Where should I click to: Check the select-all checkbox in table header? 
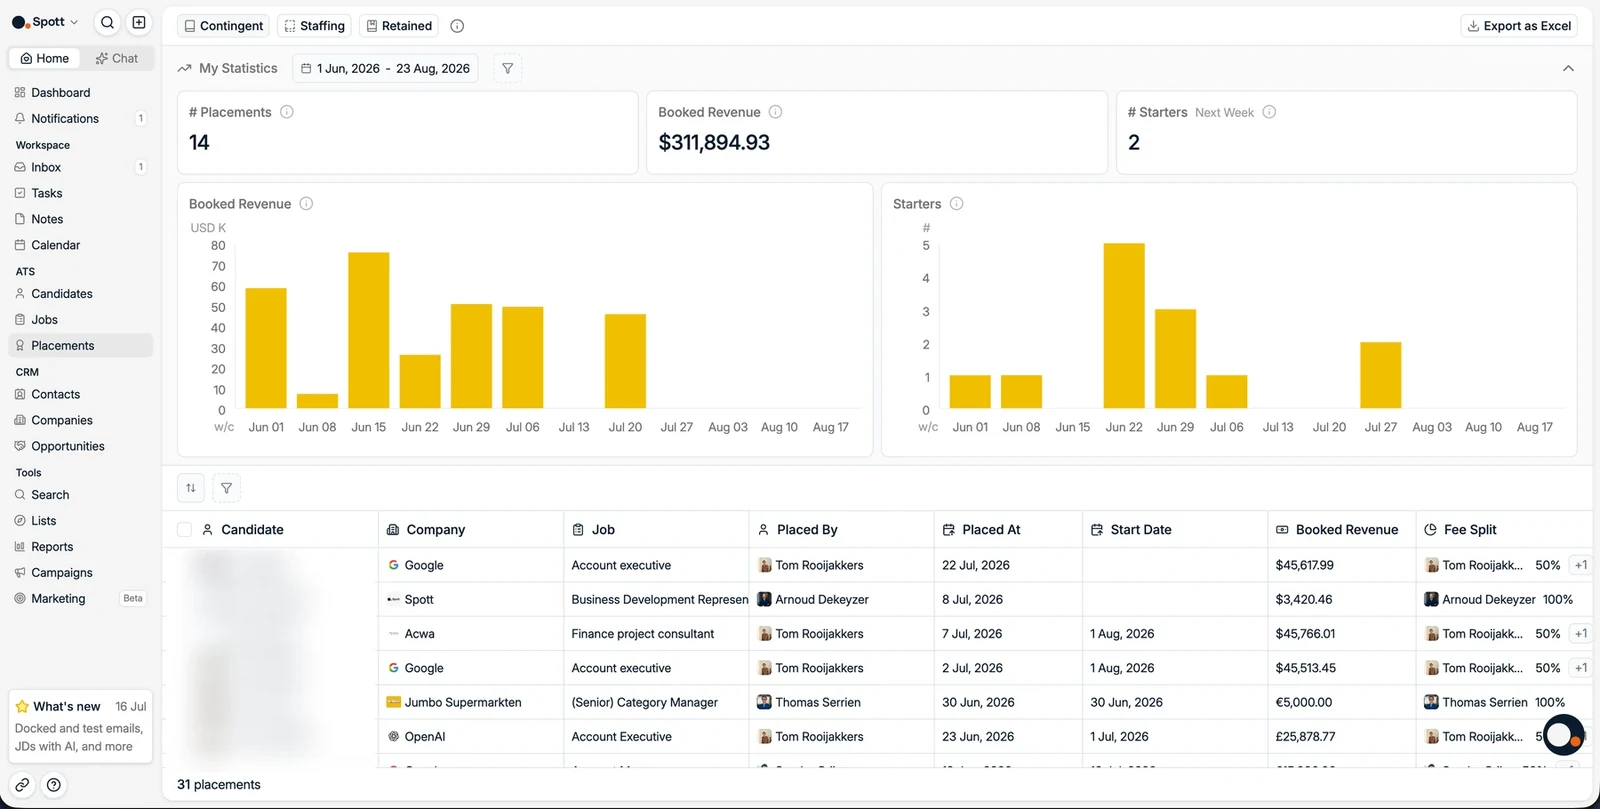(184, 530)
